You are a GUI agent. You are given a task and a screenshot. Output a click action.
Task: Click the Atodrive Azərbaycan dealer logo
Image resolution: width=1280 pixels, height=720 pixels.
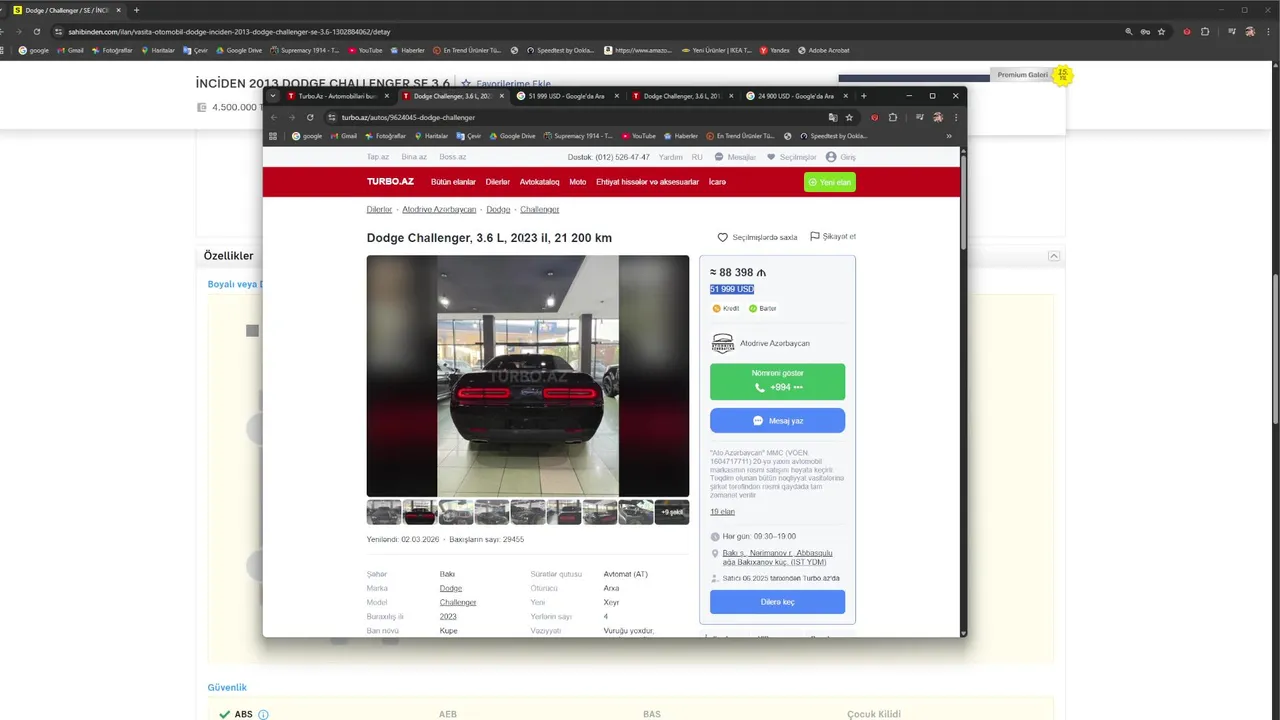pyautogui.click(x=722, y=343)
